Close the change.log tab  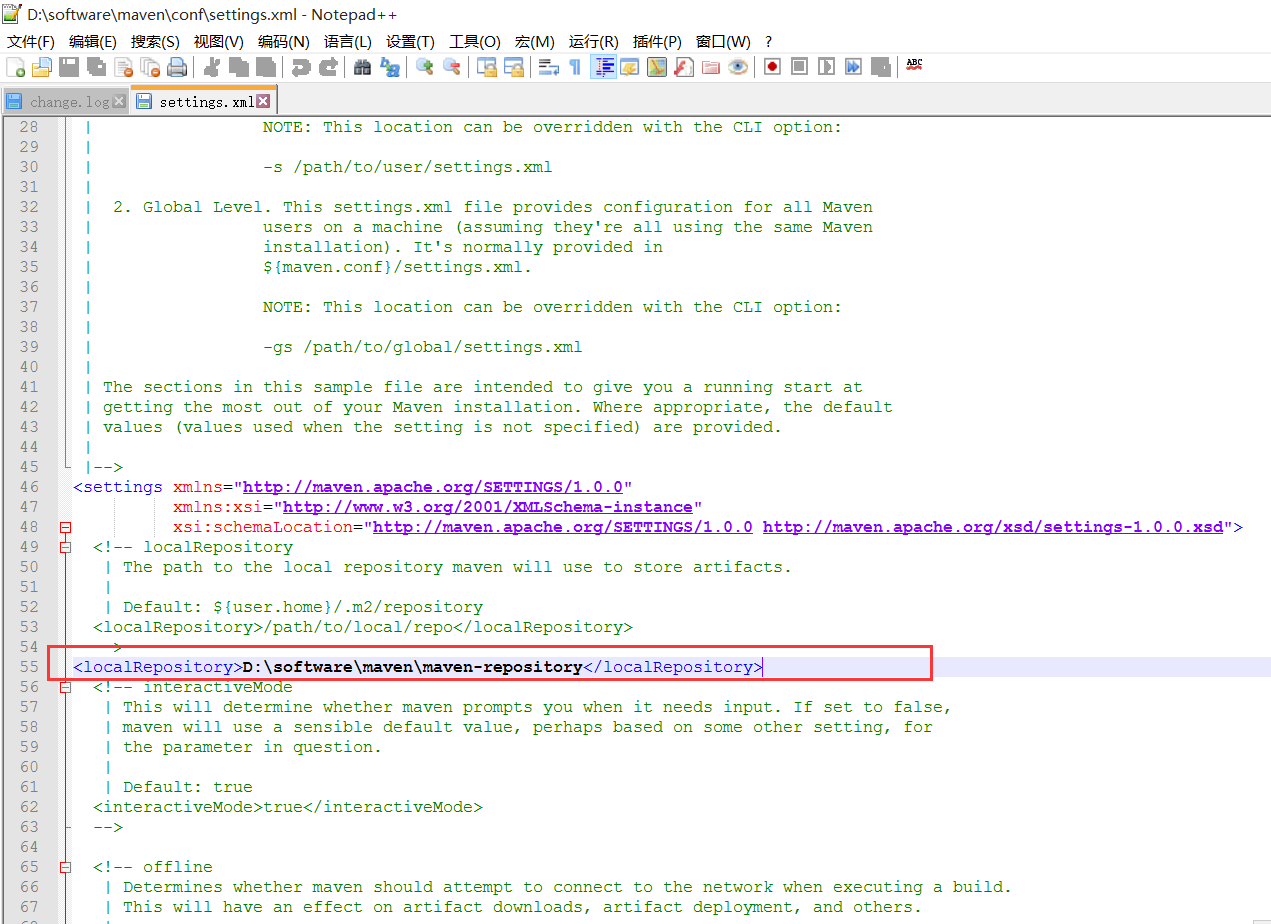tap(120, 101)
